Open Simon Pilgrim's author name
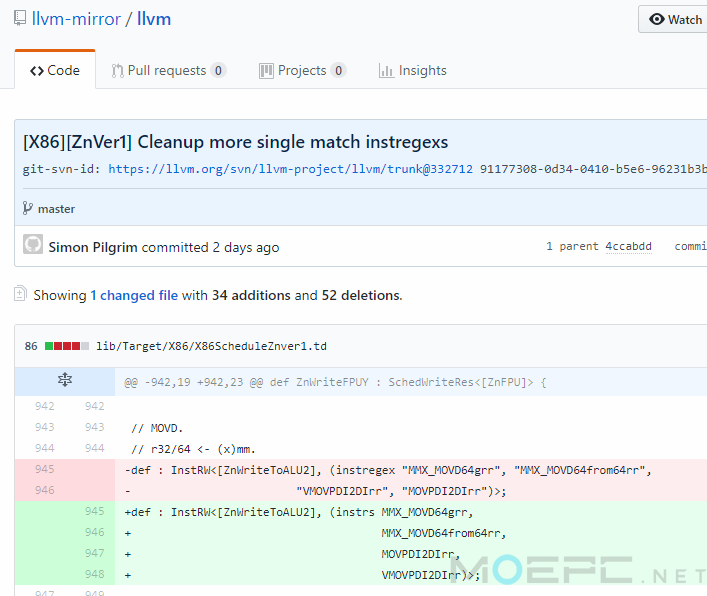Screen dimensions: 707x596 point(93,247)
